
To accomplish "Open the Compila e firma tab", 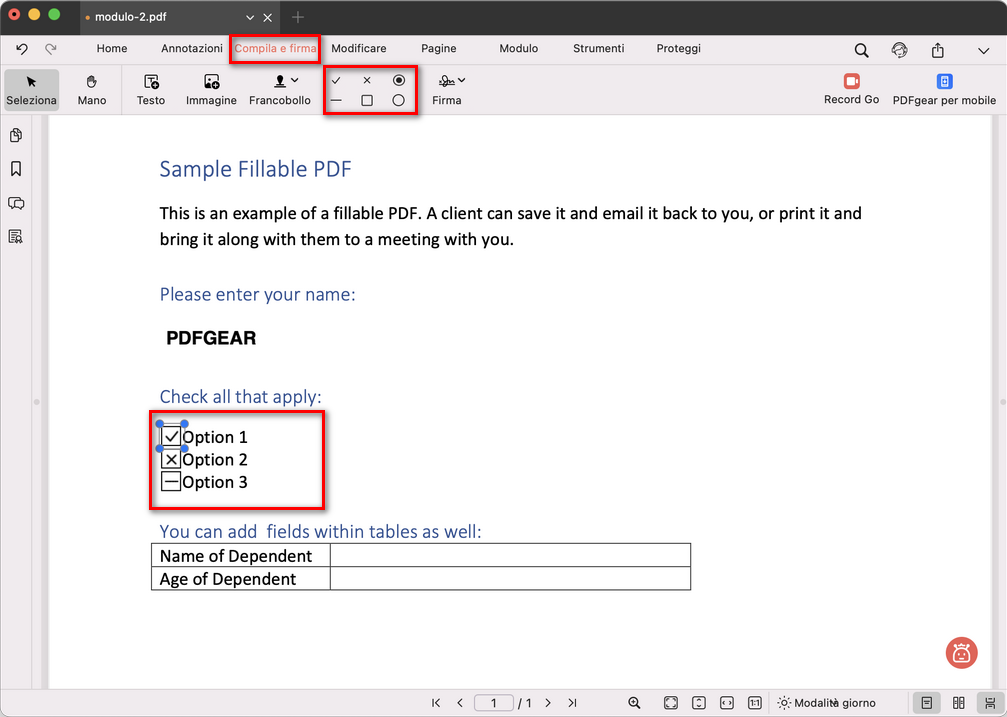I will (x=275, y=48).
